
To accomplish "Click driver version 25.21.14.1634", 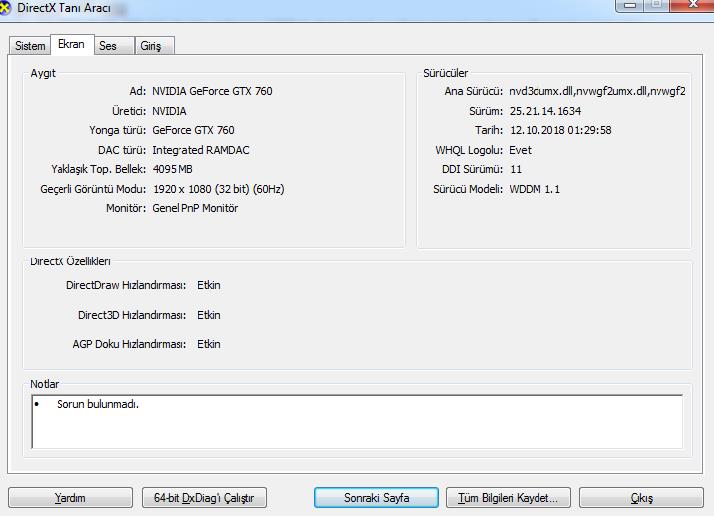I will click(x=546, y=111).
